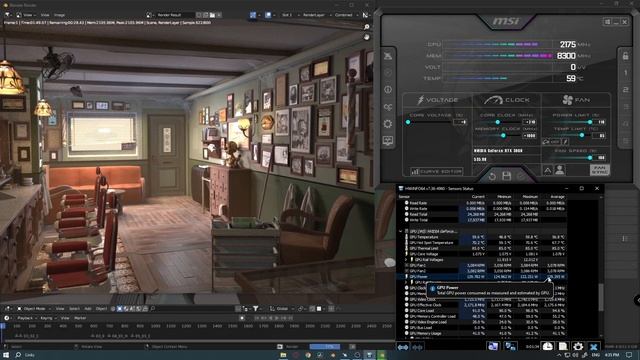Adjust the Power Limit slider handle
Screen dimensions: 640x360
(590, 122)
